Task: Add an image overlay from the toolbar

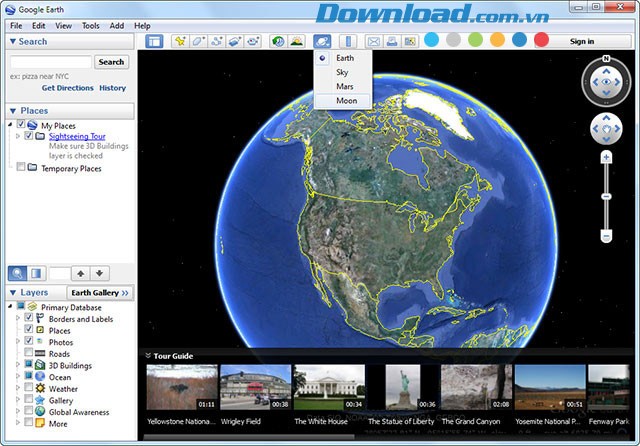Action: [235, 41]
